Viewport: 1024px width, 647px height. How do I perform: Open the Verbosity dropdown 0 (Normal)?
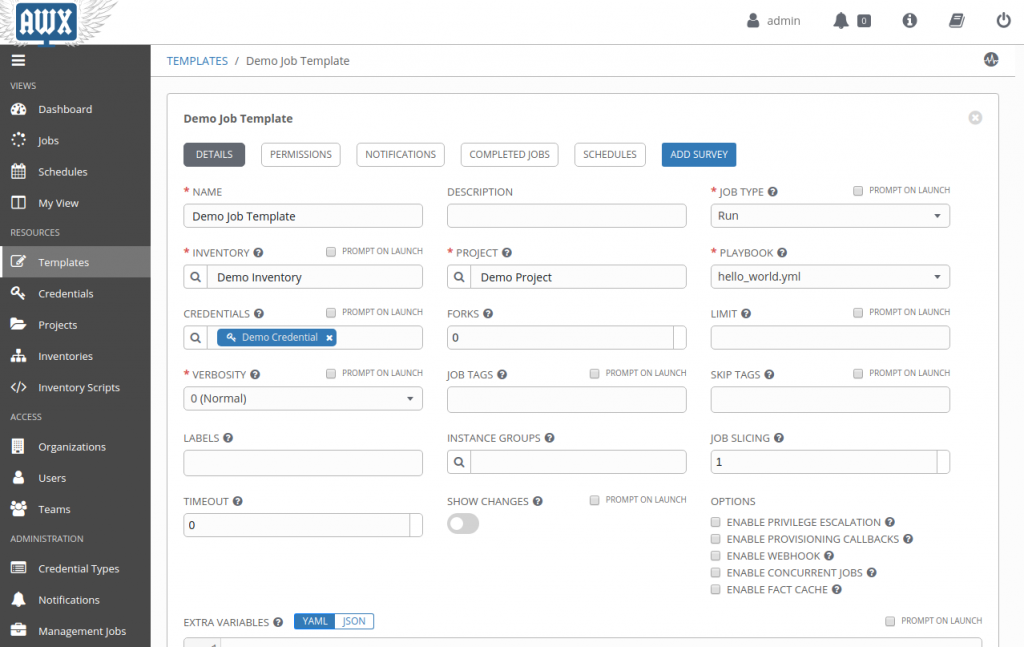[x=303, y=398]
